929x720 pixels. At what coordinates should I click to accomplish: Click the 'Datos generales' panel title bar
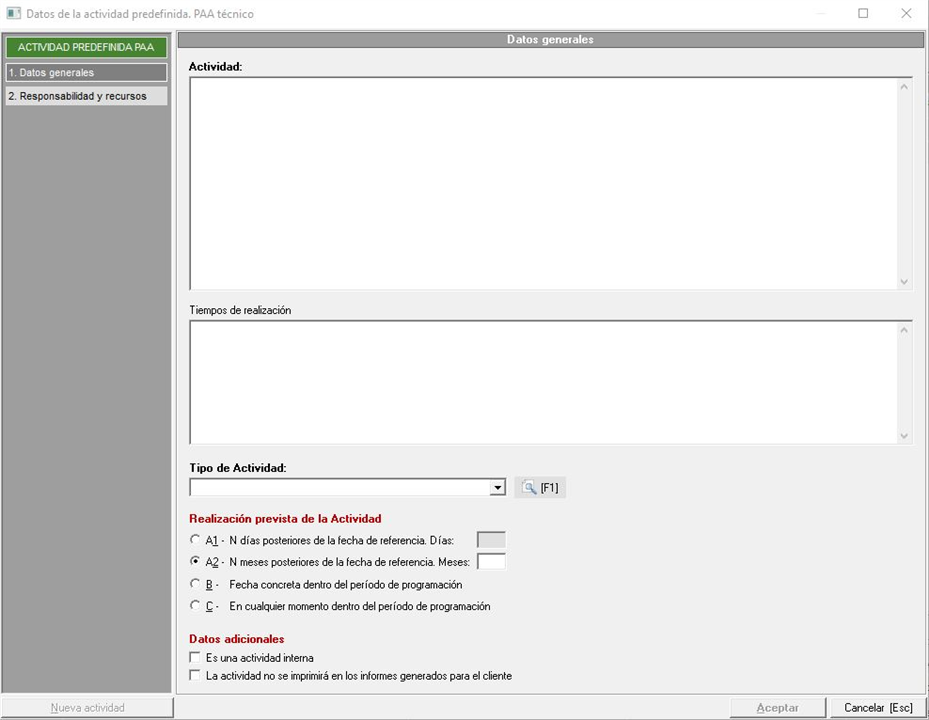tap(550, 40)
